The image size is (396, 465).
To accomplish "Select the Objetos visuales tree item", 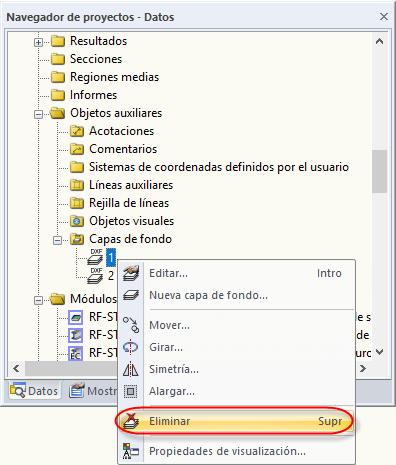I will [x=131, y=221].
